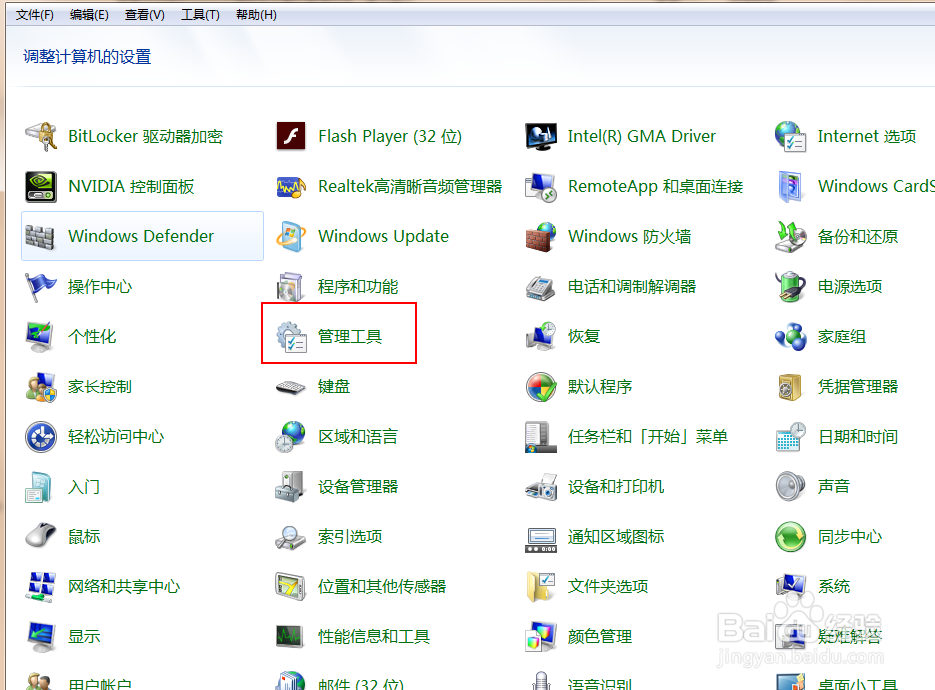Open 文件夹选项 link
The width and height of the screenshot is (935, 690).
click(x=608, y=587)
